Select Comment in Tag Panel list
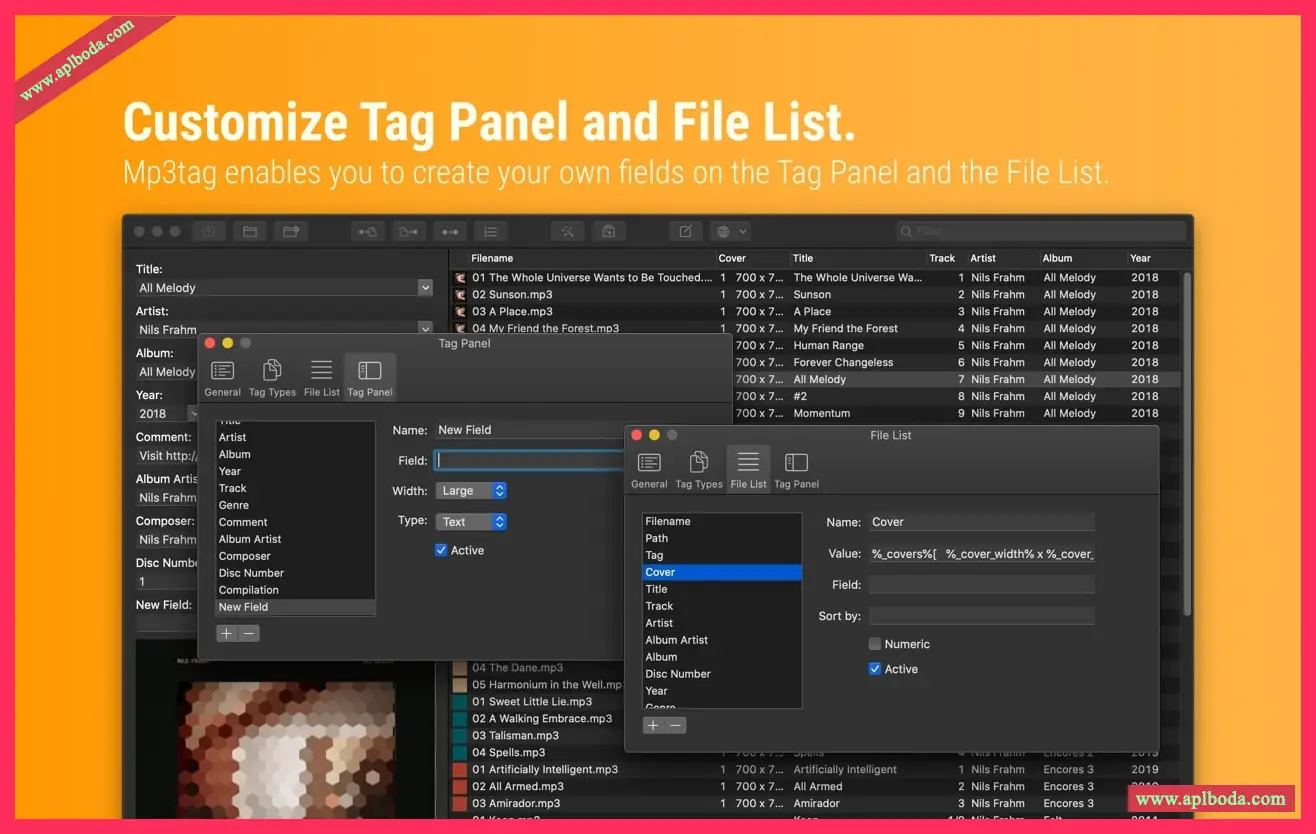The image size is (1316, 834). coord(296,522)
